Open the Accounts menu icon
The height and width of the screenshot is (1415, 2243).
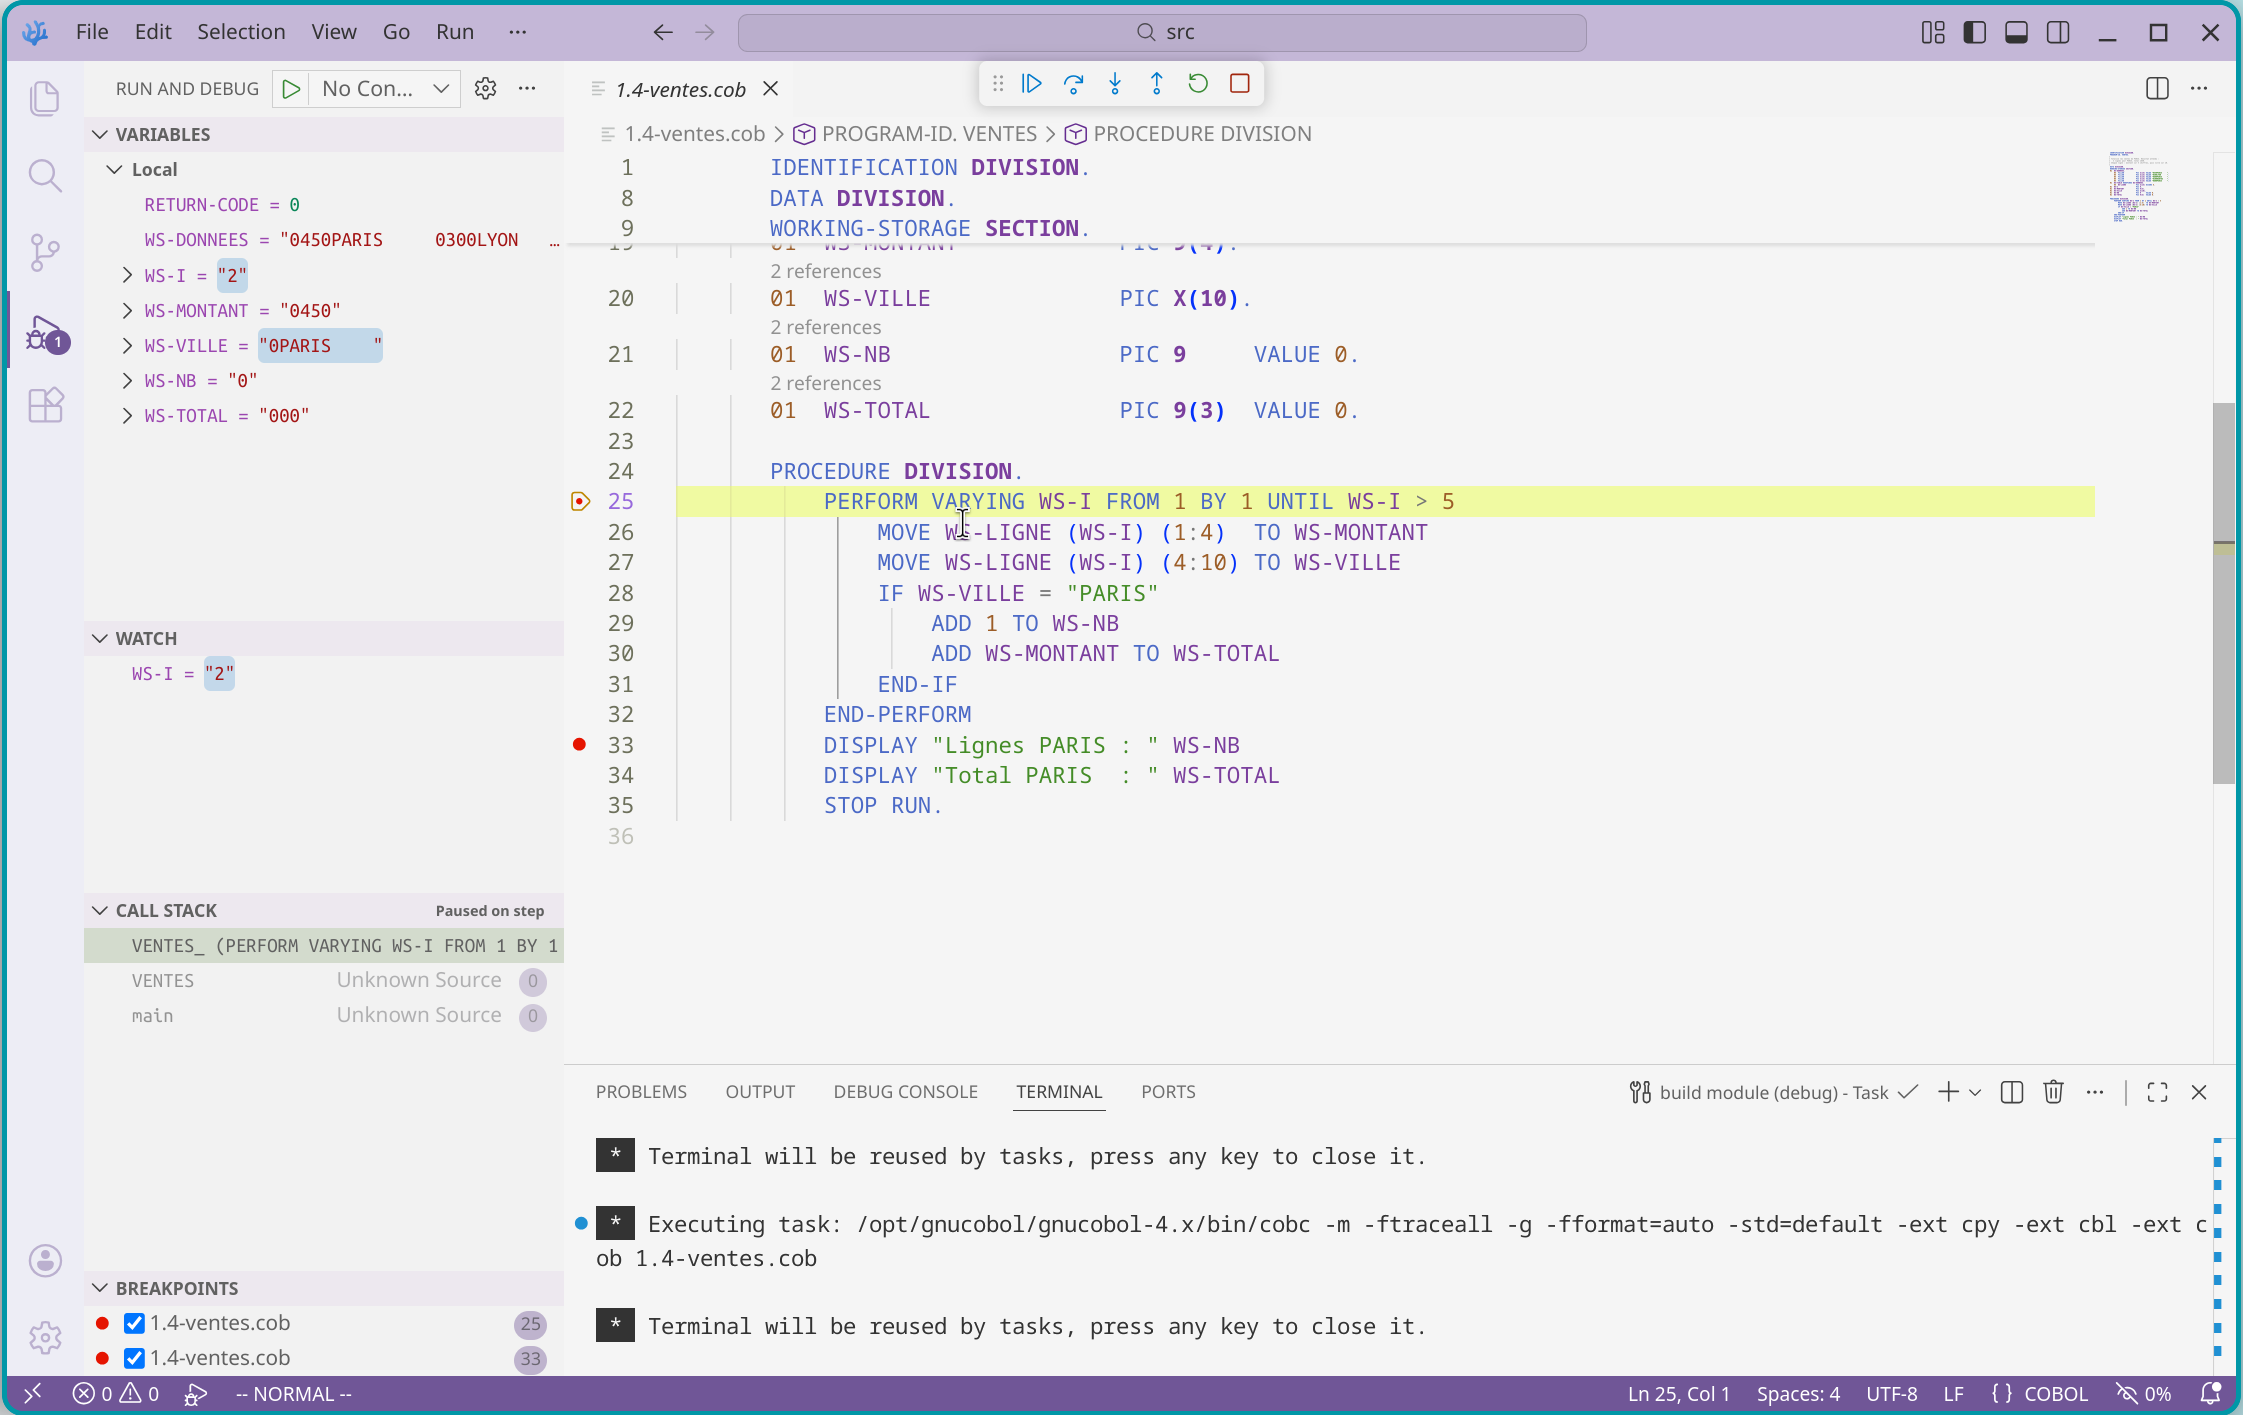pyautogui.click(x=45, y=1261)
